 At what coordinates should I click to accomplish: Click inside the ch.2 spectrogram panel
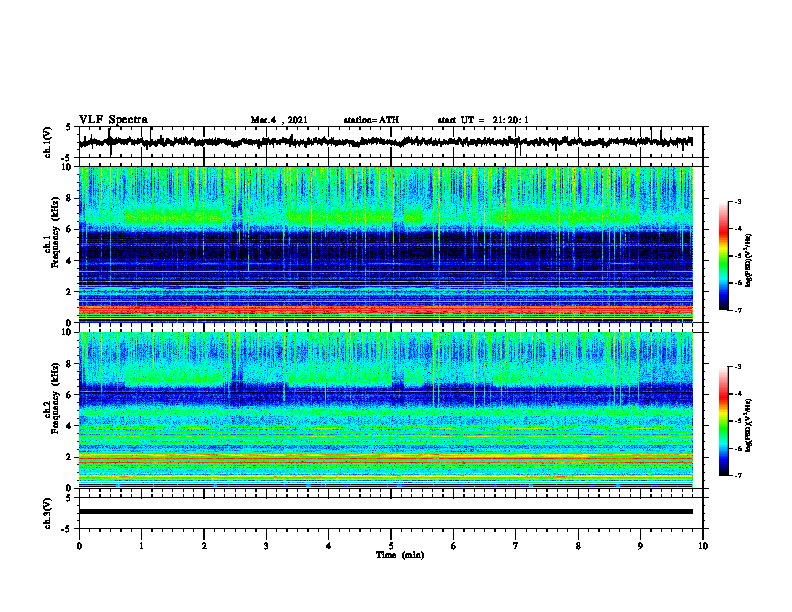point(385,410)
